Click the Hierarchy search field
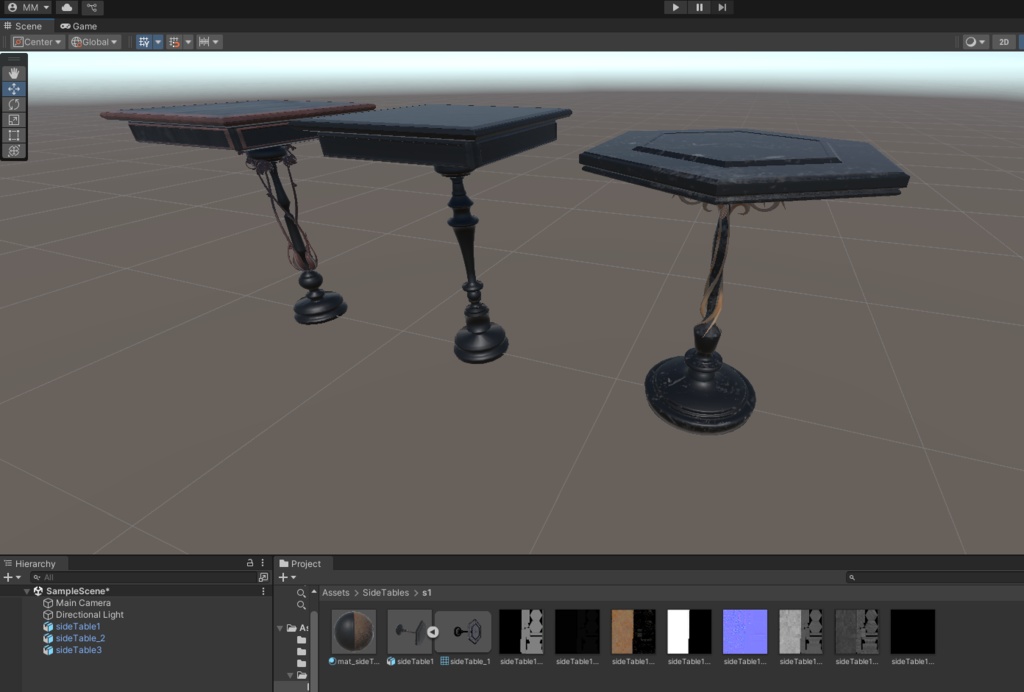 (x=142, y=577)
